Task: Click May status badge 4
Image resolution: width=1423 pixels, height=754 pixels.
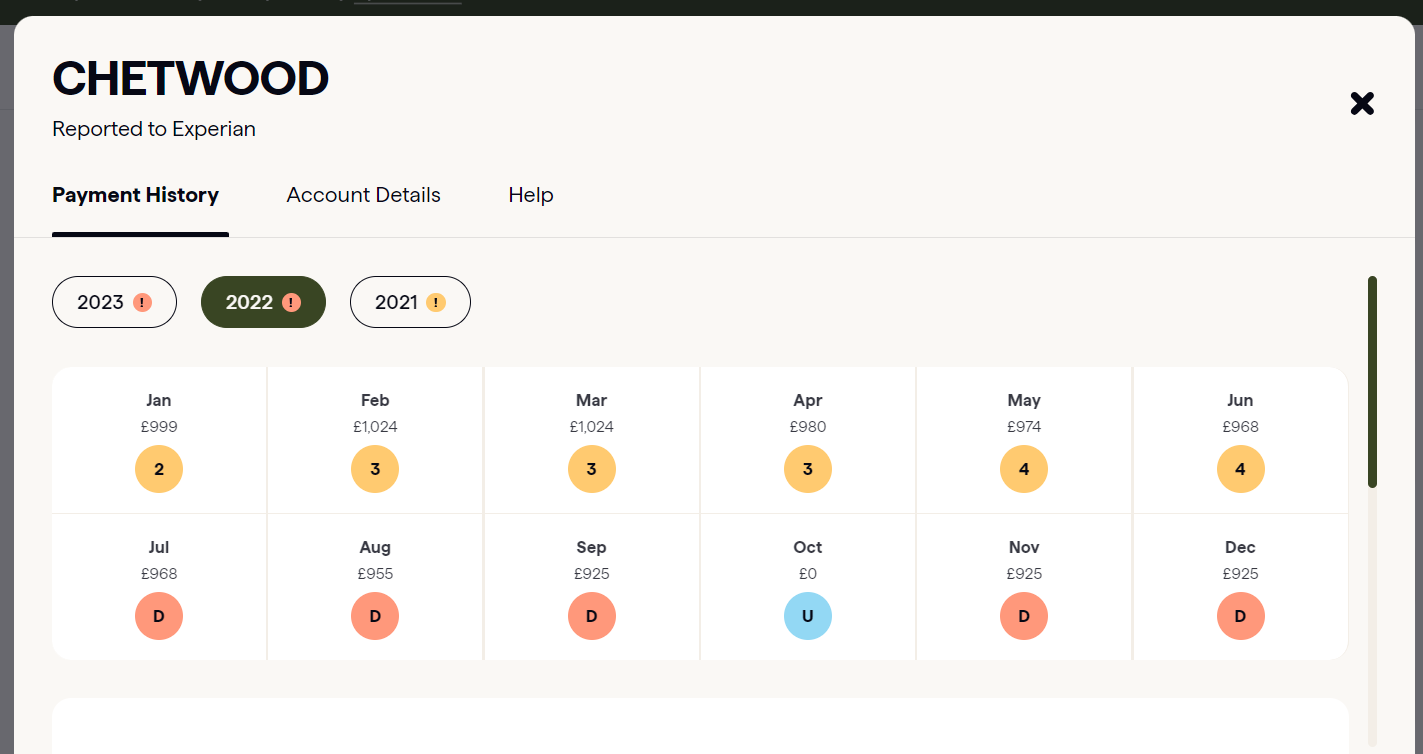Action: [1024, 469]
